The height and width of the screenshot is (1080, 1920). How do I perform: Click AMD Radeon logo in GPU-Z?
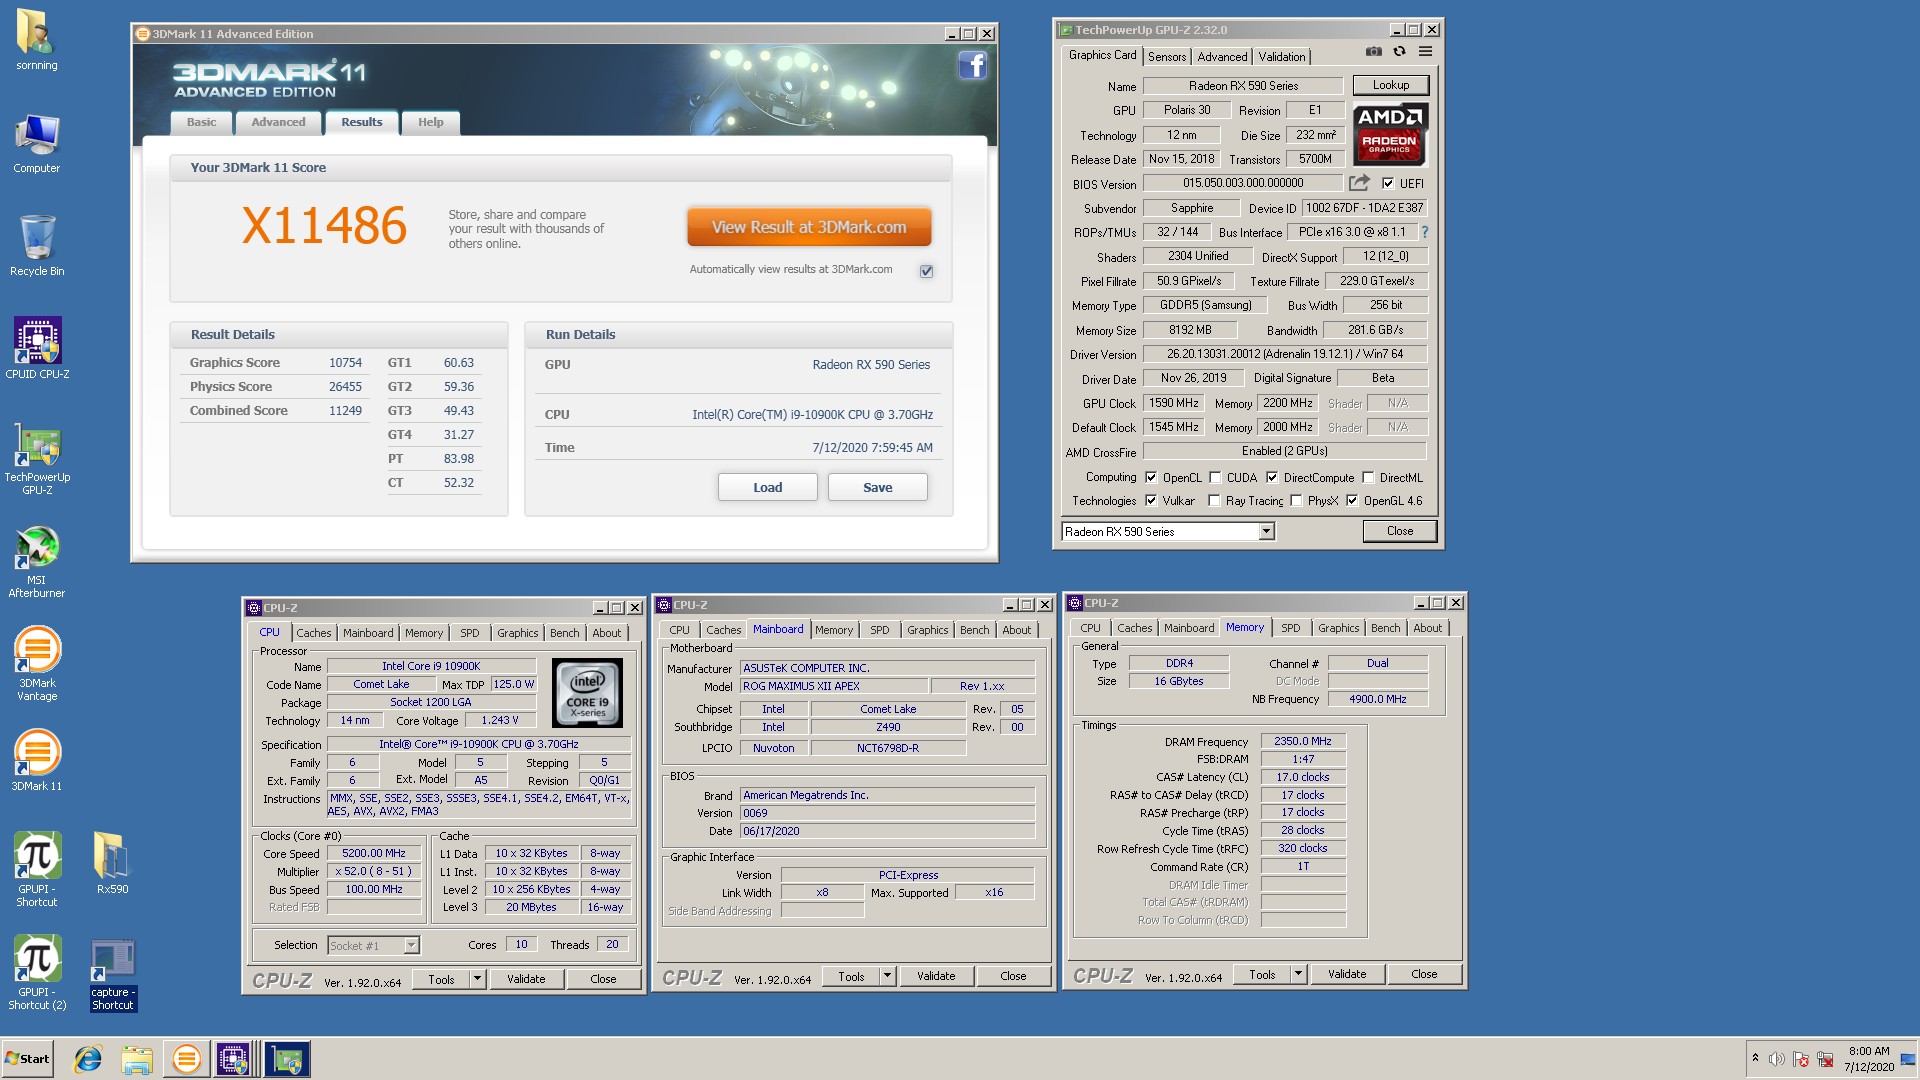pyautogui.click(x=1390, y=133)
